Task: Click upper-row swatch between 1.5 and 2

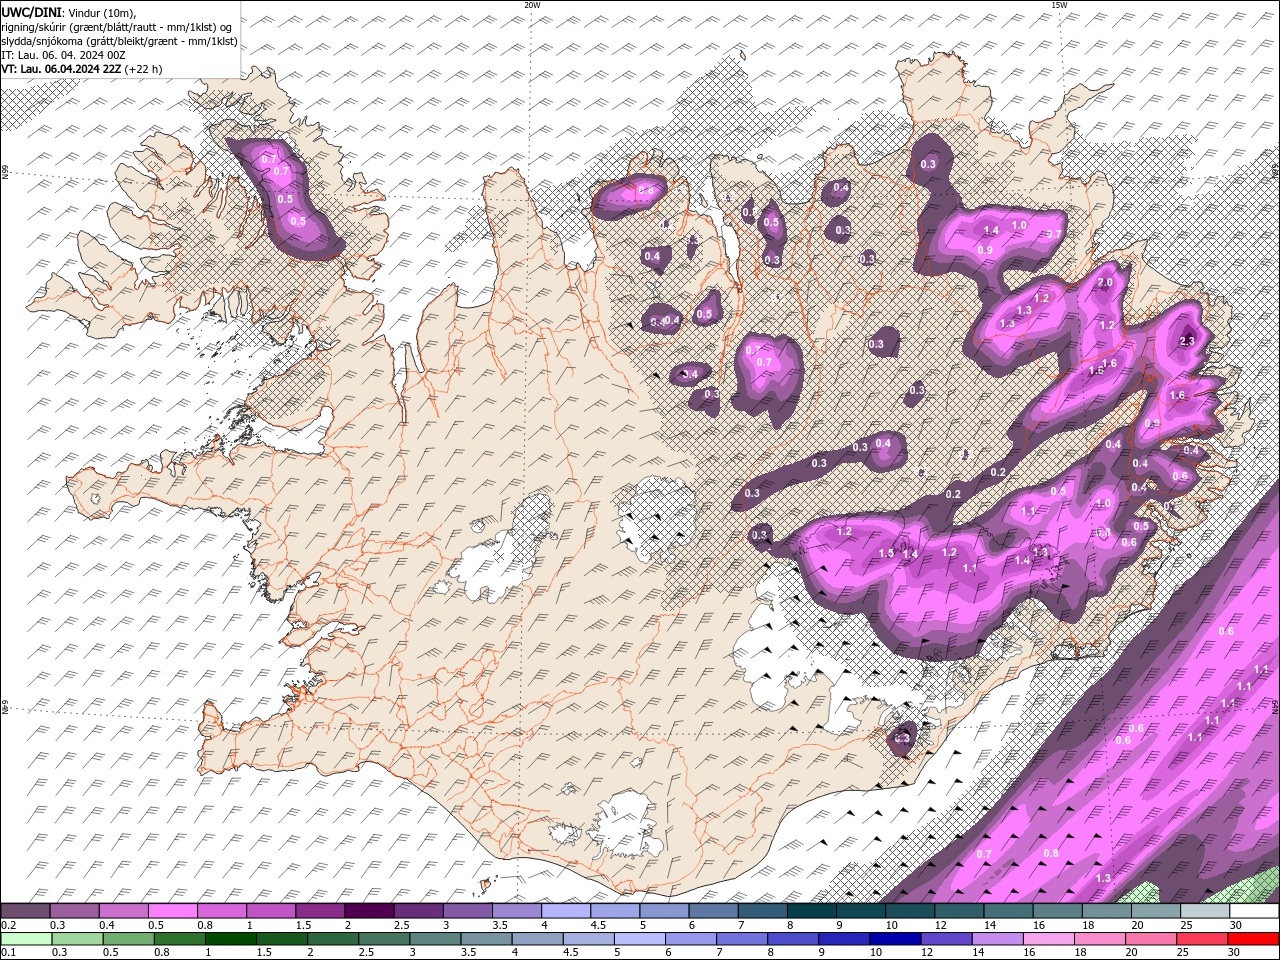Action: [x=320, y=911]
